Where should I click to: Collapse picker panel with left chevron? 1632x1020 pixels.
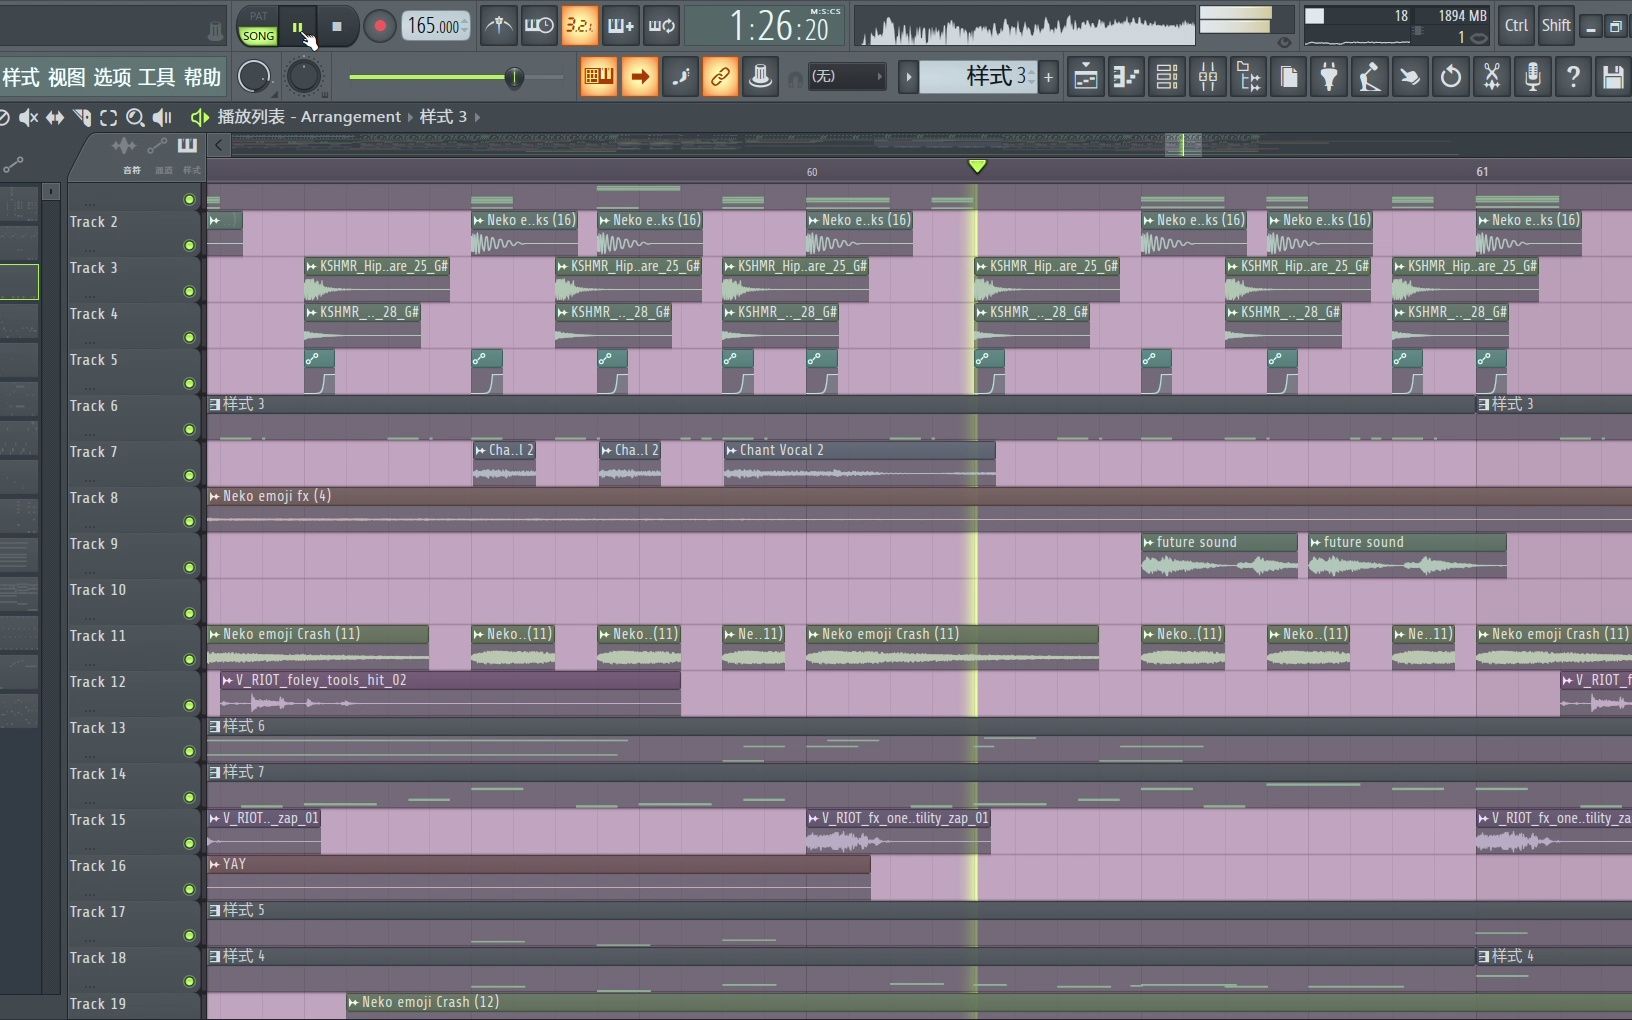pyautogui.click(x=218, y=145)
